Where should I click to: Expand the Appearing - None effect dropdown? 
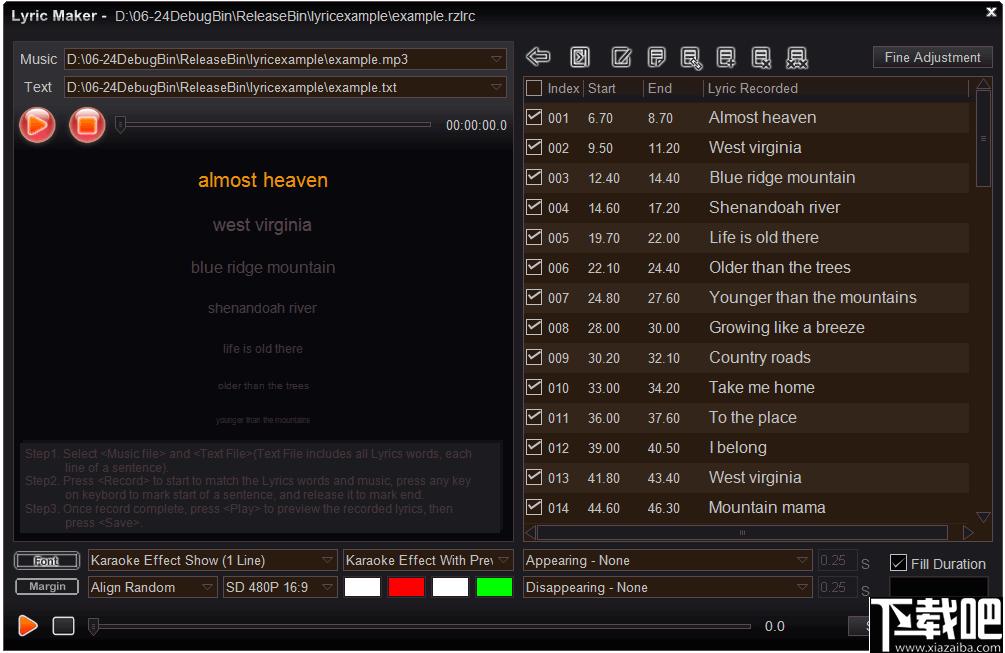point(803,560)
